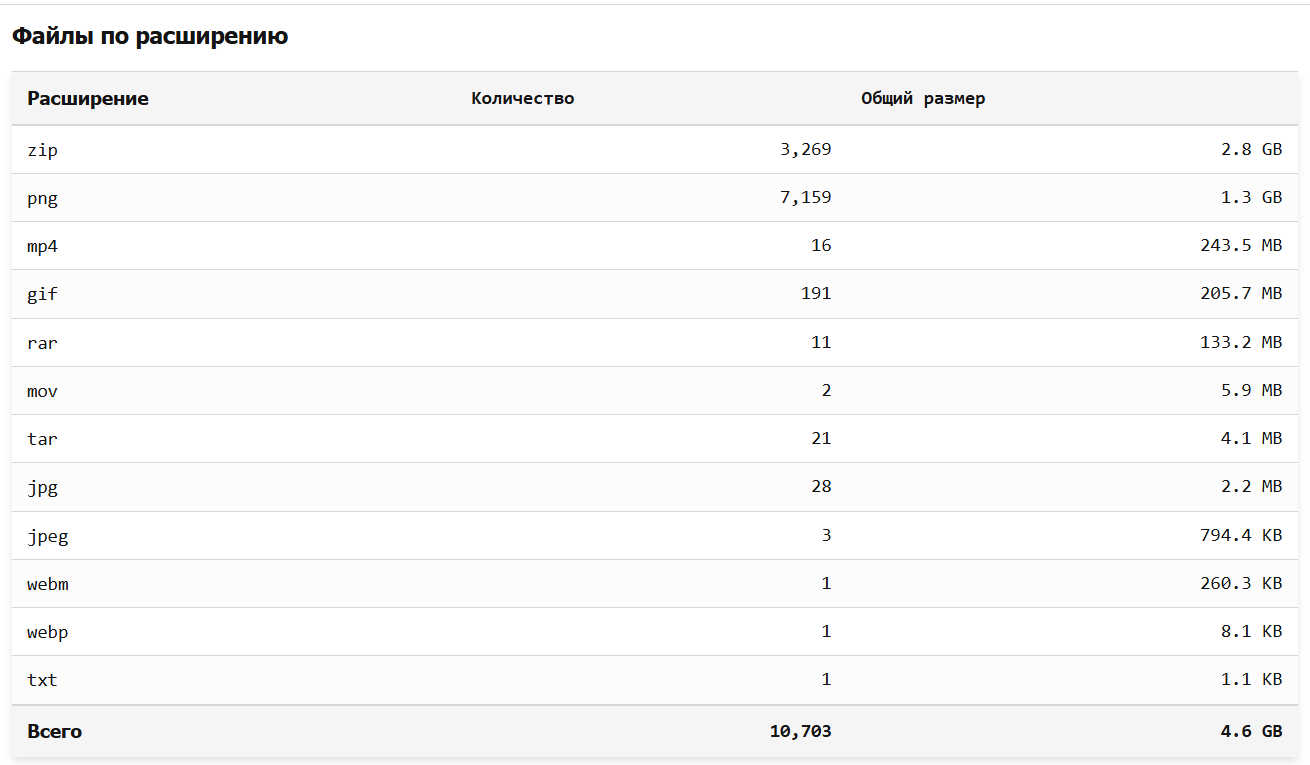Click the Общий размер column header
The height and width of the screenshot is (765, 1310).
[923, 99]
